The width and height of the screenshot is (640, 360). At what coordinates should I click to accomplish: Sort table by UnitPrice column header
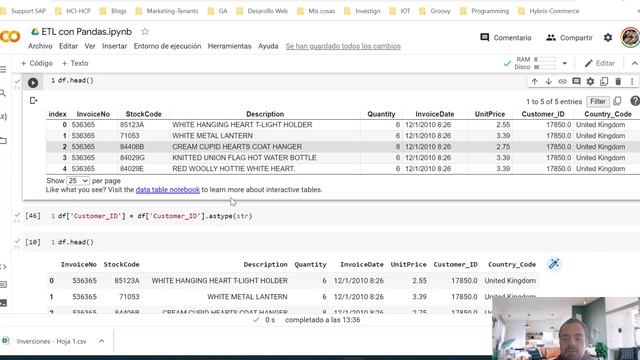click(x=489, y=114)
